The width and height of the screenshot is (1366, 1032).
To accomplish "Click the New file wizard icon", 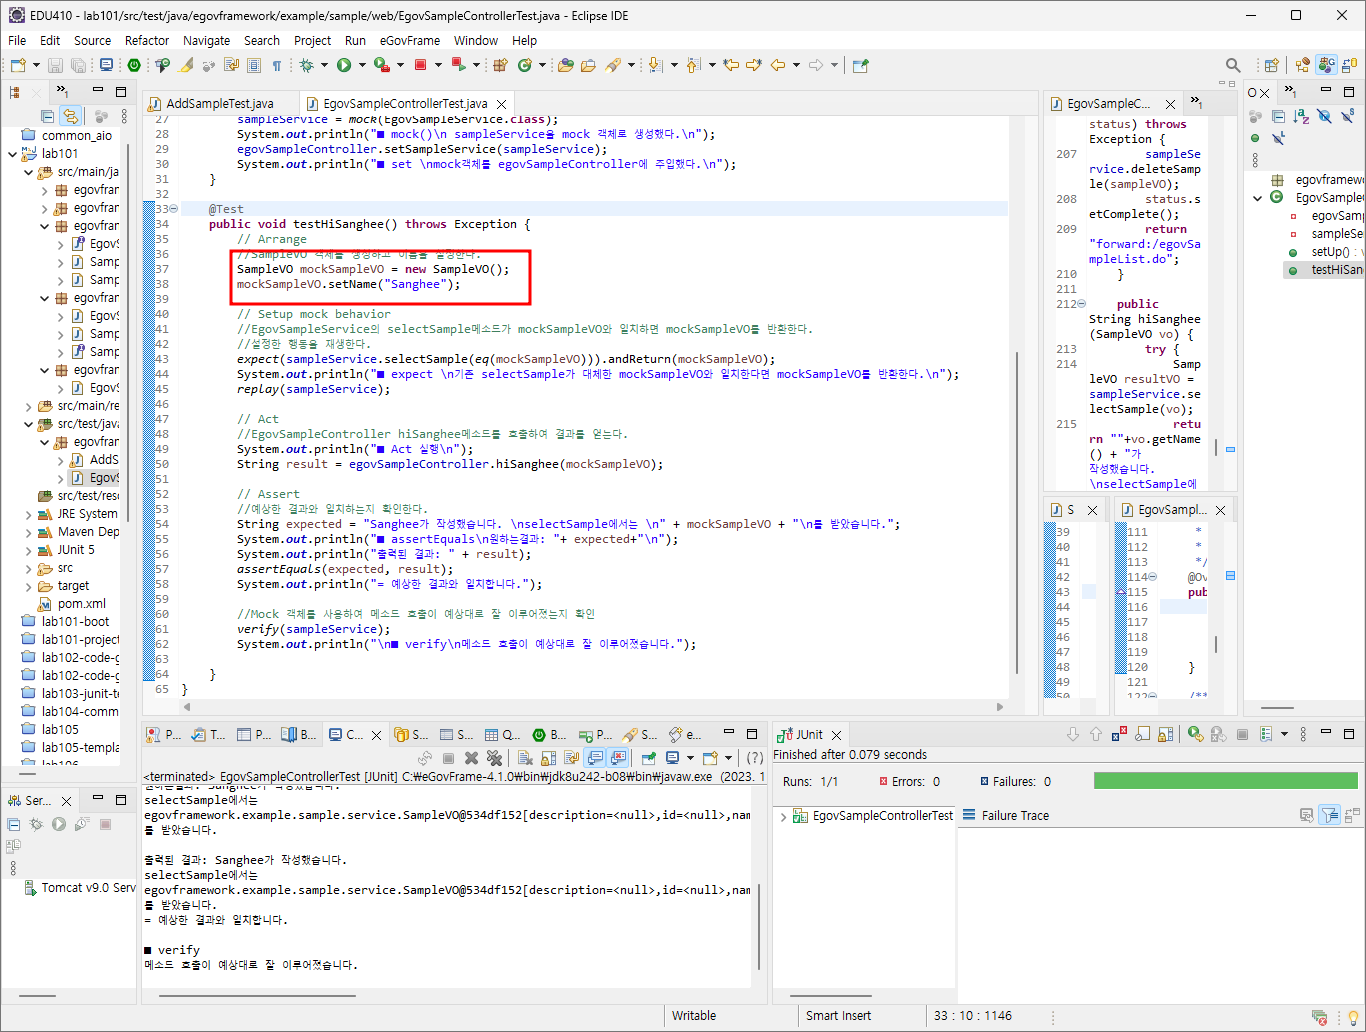I will 18,65.
